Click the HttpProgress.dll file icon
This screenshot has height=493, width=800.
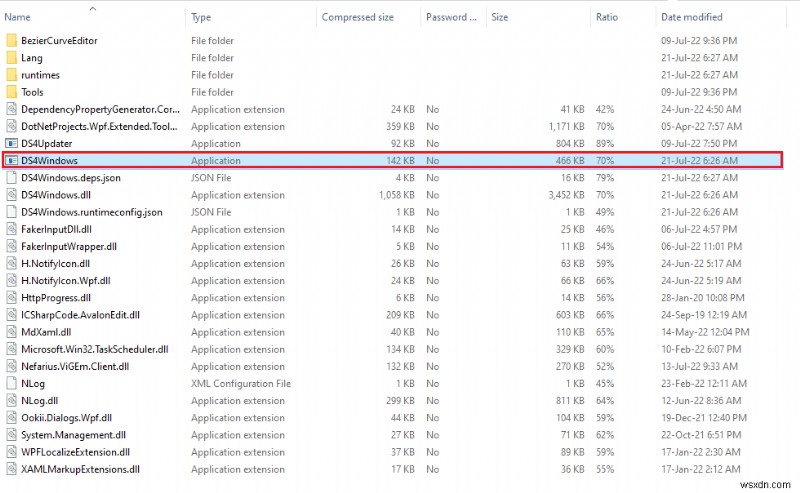click(x=11, y=298)
